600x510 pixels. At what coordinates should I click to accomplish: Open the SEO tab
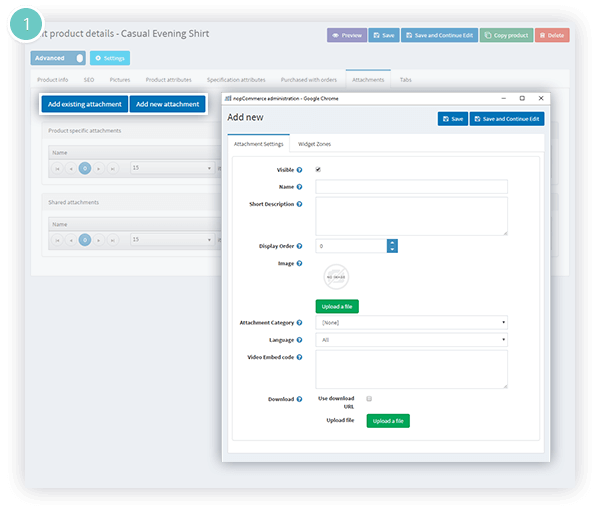[x=89, y=80]
